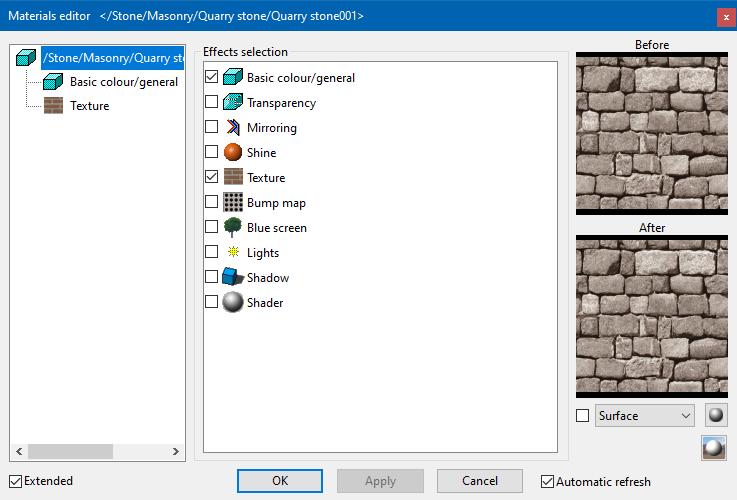Toggle the Automatic refresh checkbox

point(547,481)
